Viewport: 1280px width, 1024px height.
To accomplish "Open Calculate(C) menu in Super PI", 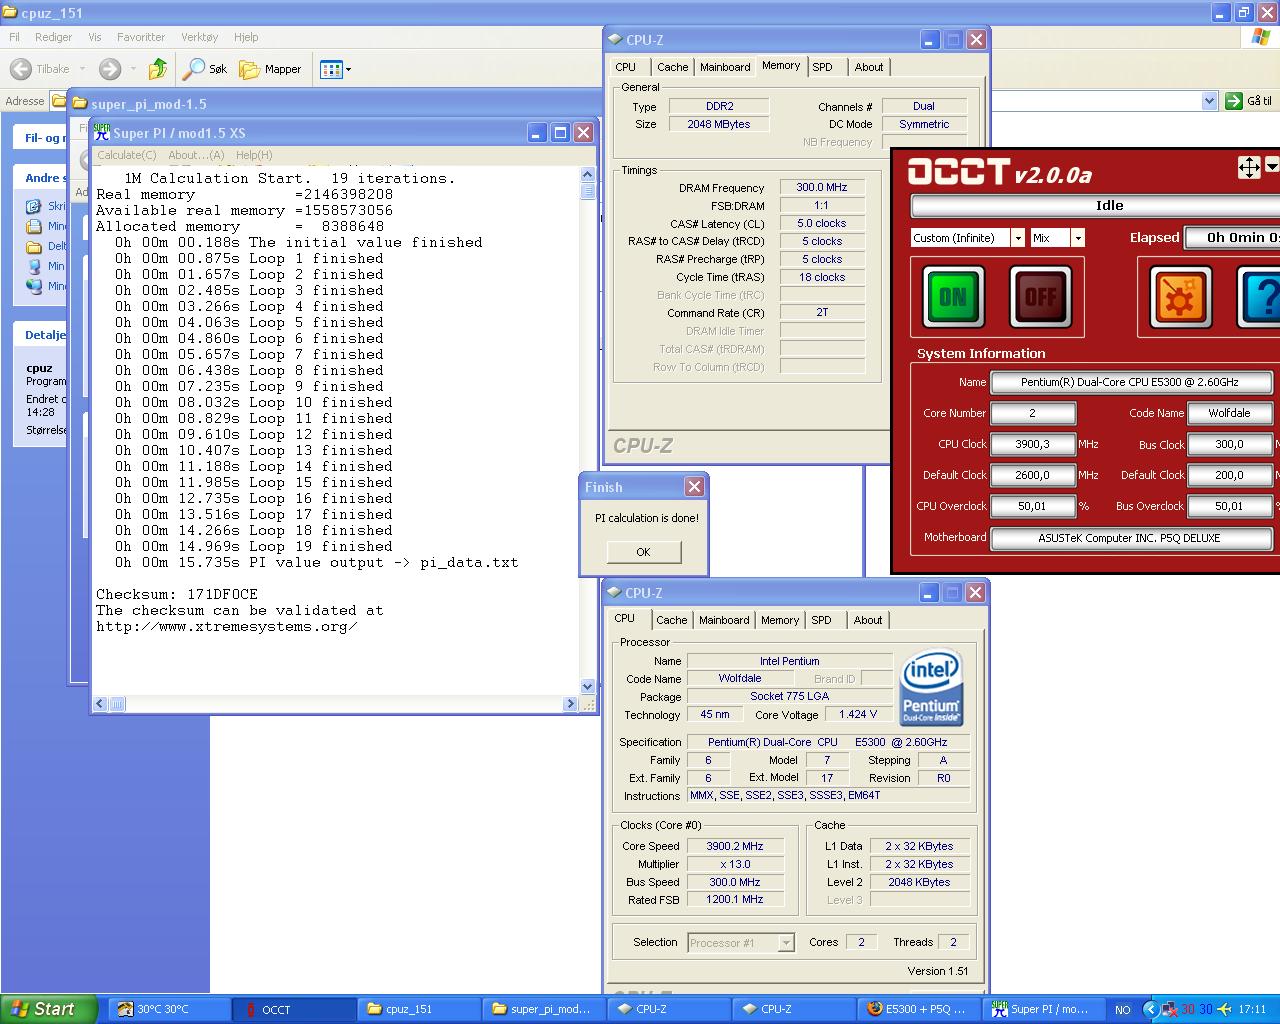I will tap(127, 155).
